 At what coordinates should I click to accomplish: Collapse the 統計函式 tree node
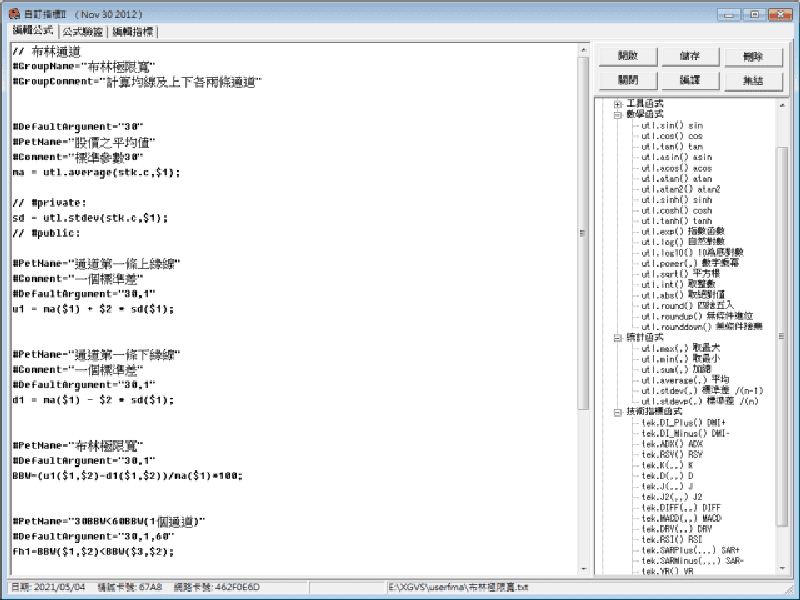617,338
